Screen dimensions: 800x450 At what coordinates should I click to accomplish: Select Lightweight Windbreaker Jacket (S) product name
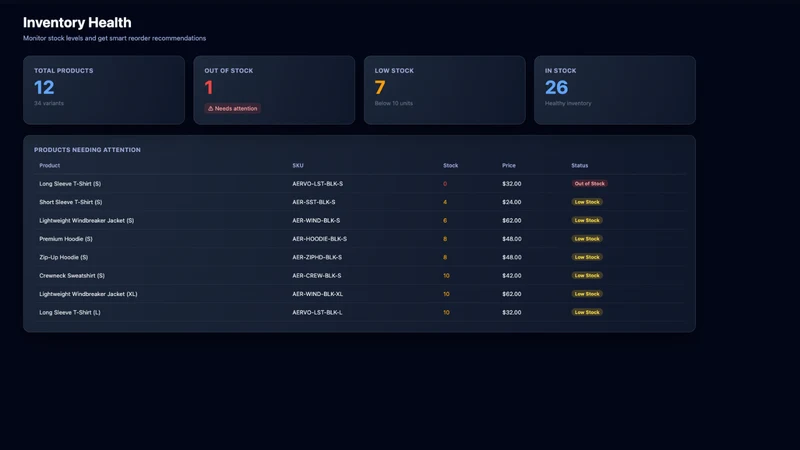(87, 220)
